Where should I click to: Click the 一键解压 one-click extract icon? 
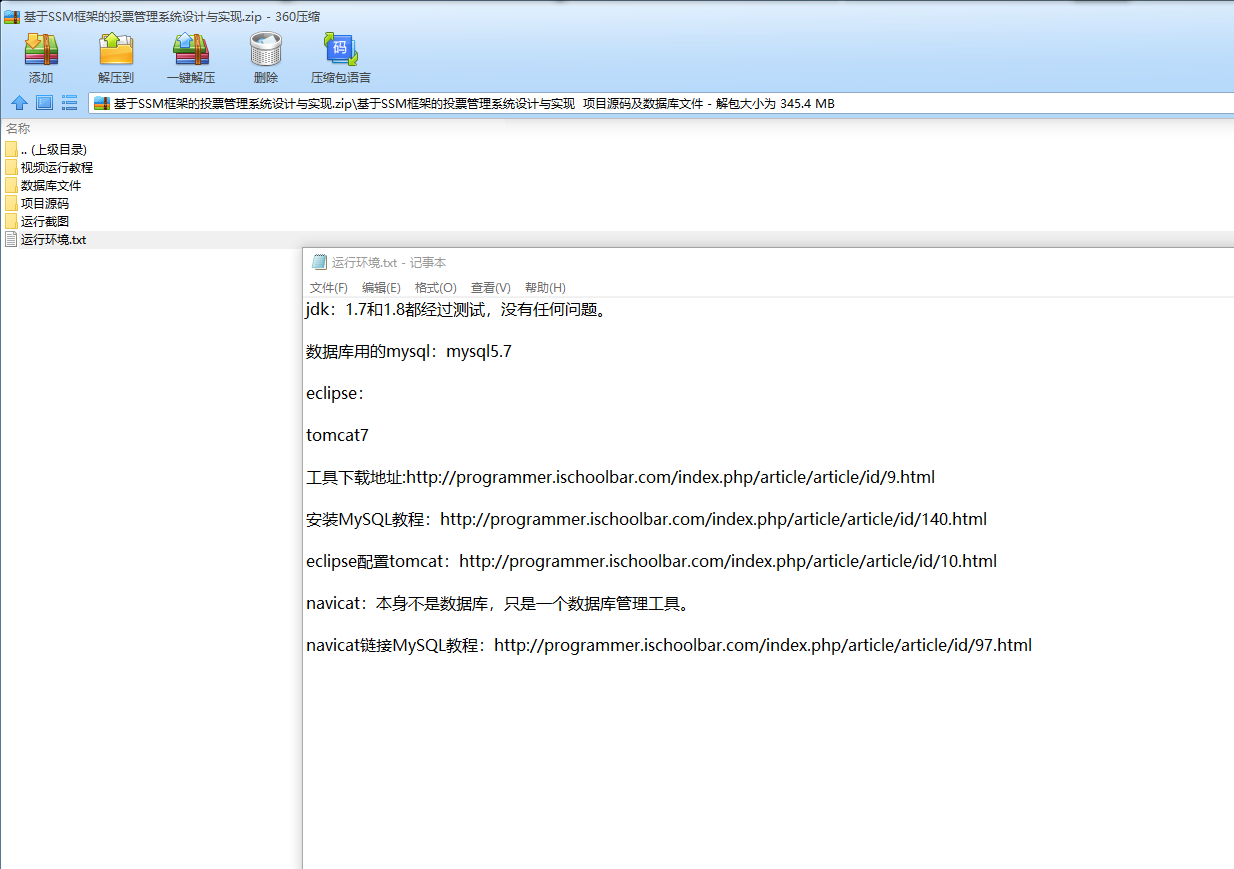pyautogui.click(x=191, y=49)
